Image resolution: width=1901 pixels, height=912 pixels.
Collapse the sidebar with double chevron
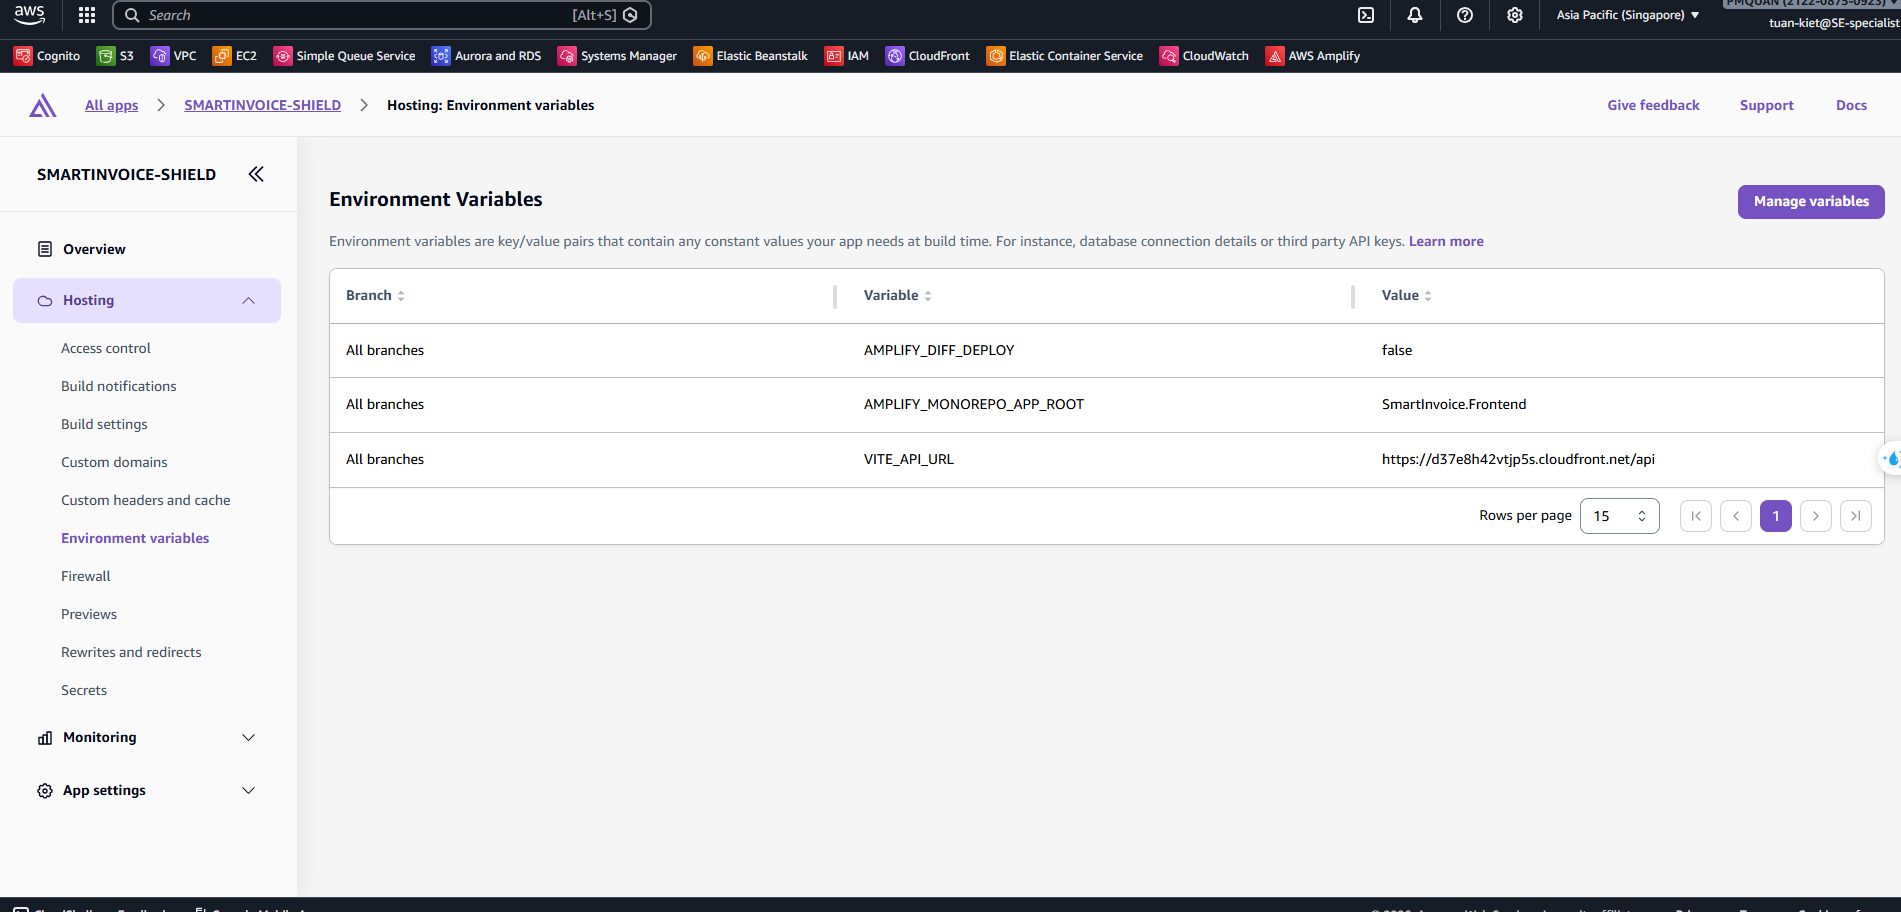click(256, 174)
